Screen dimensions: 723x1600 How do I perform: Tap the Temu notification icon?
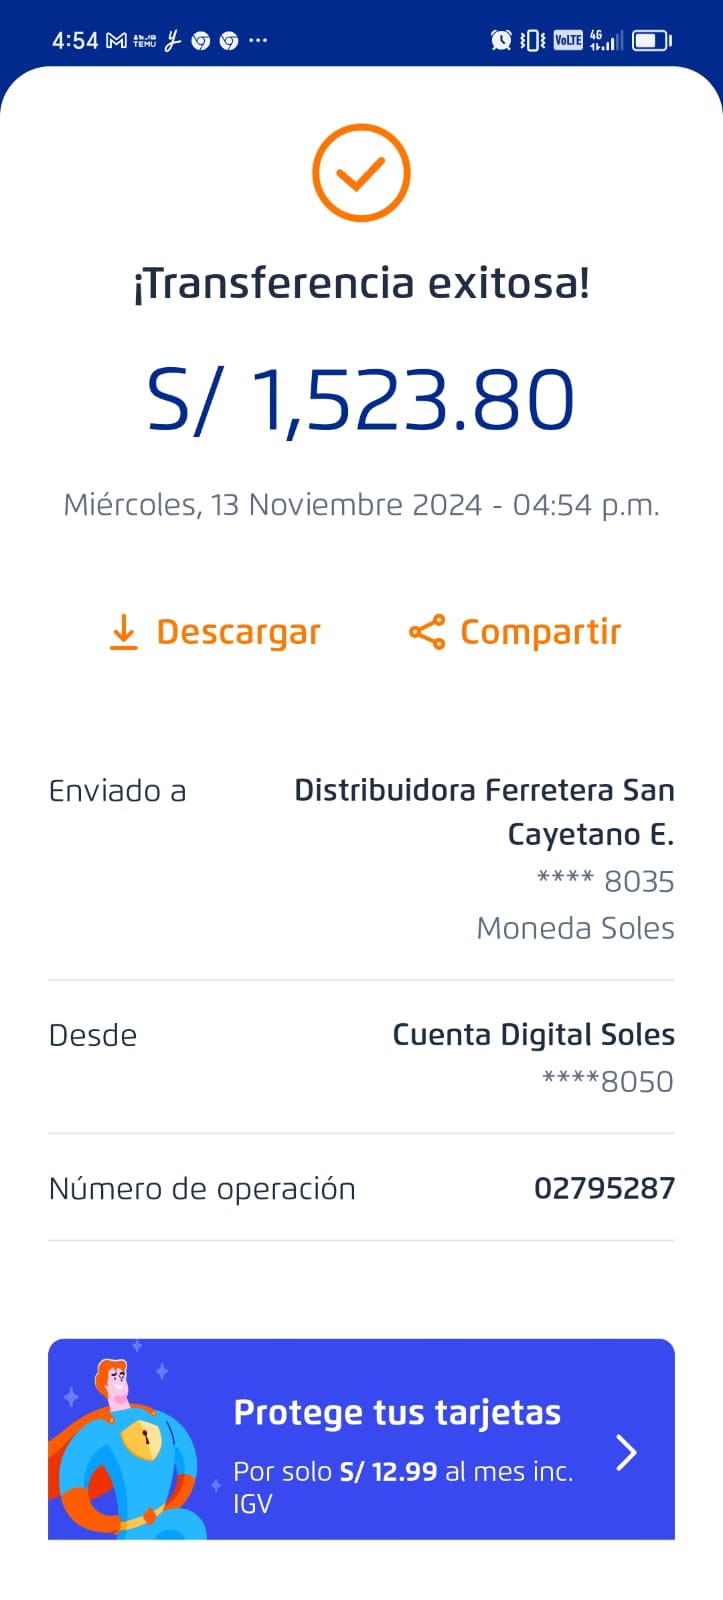(145, 41)
